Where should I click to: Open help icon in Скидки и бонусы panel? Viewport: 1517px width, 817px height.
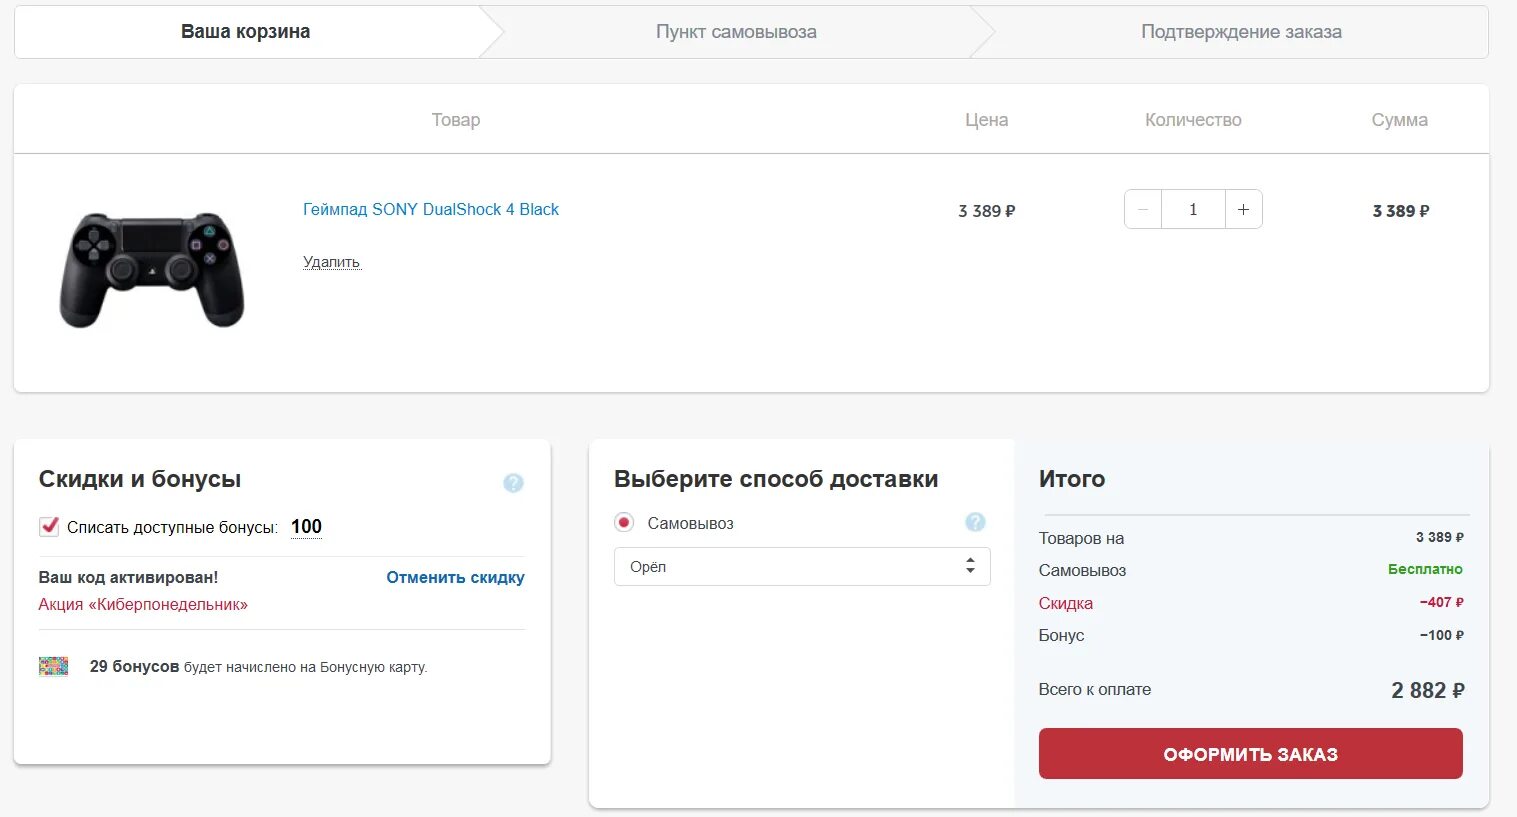tap(513, 483)
